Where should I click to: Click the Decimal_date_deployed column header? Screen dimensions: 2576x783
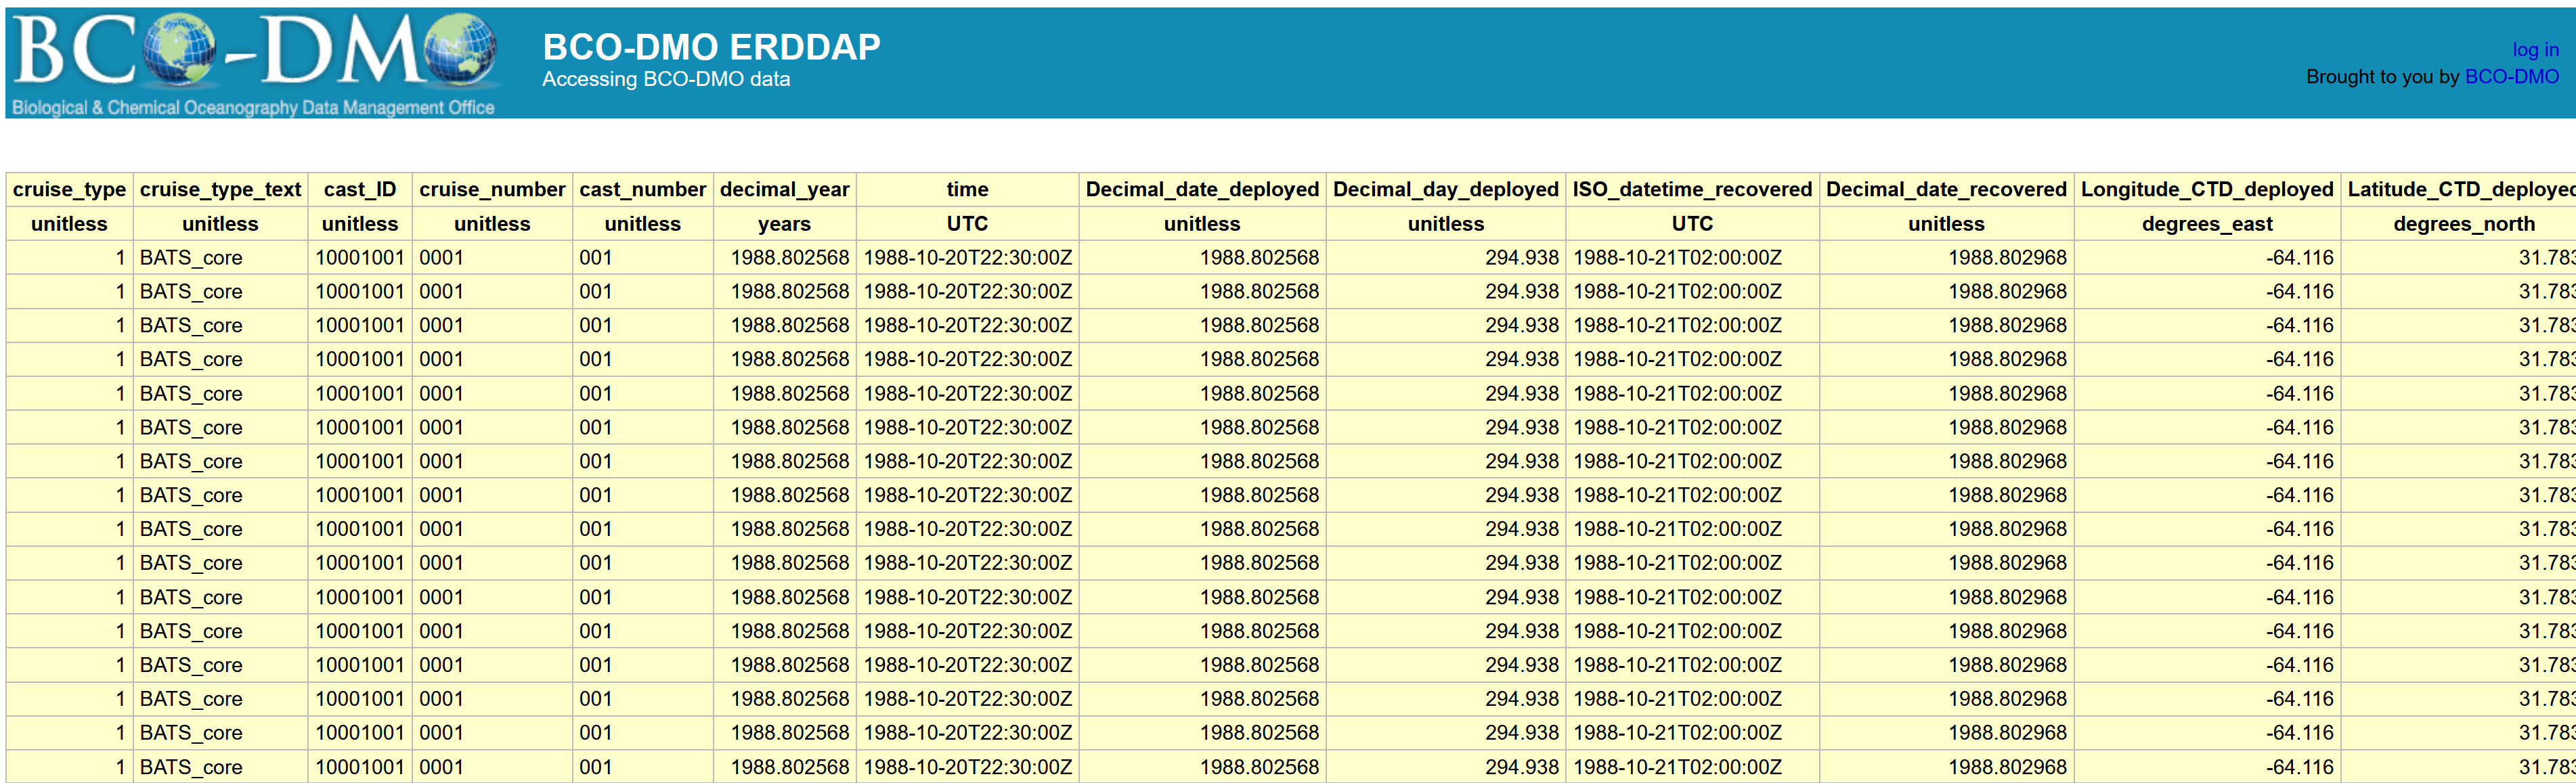1202,190
